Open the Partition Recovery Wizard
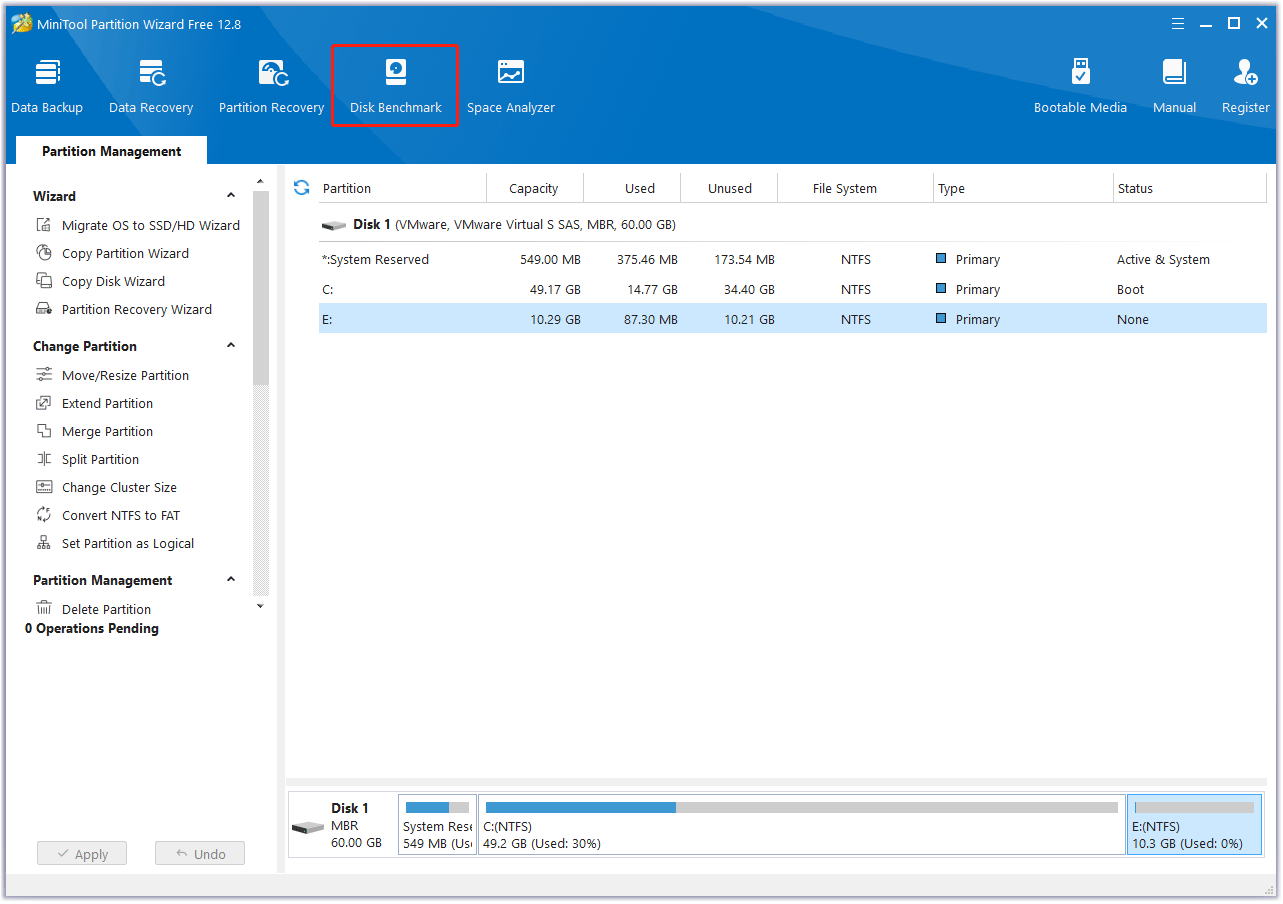 coord(124,309)
